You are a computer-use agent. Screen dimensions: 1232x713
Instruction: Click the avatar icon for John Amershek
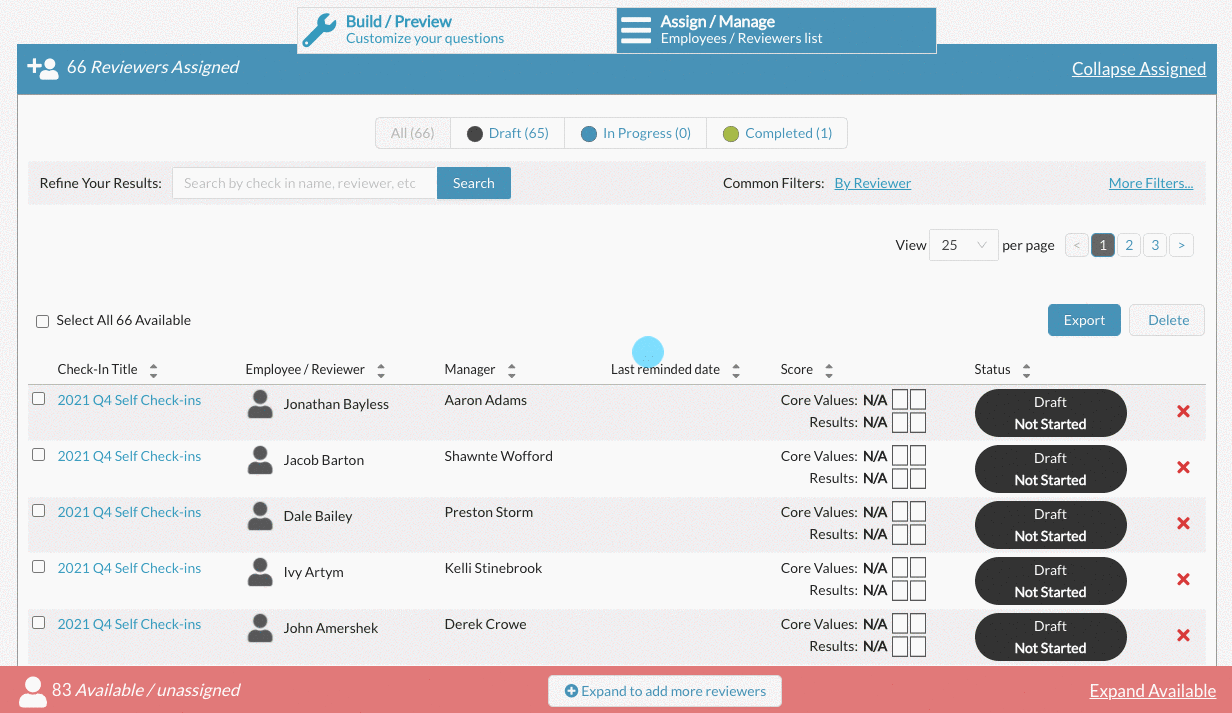click(260, 628)
